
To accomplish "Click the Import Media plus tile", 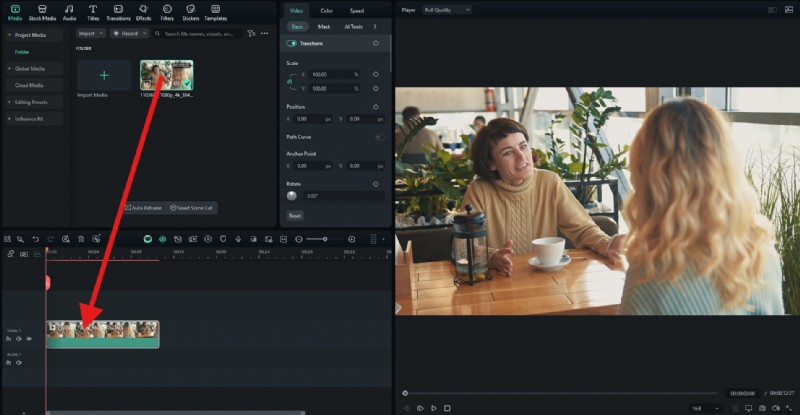I will 104,75.
